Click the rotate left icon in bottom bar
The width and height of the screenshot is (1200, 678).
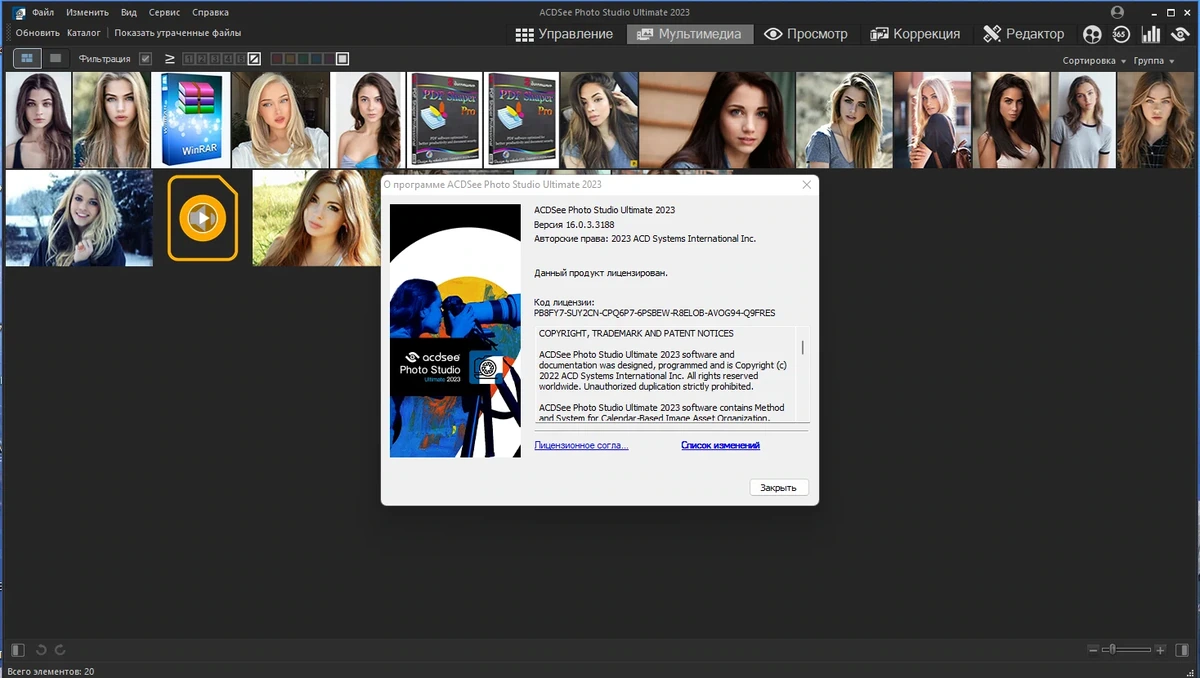click(41, 650)
